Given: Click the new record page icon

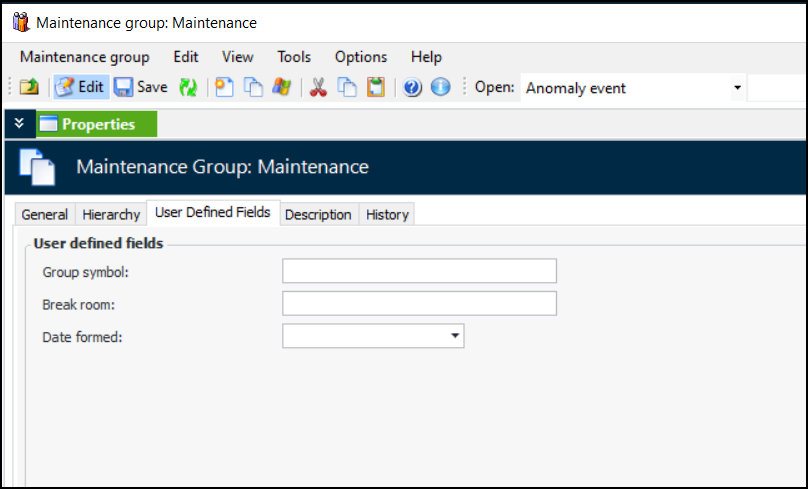Looking at the screenshot, I should point(225,88).
